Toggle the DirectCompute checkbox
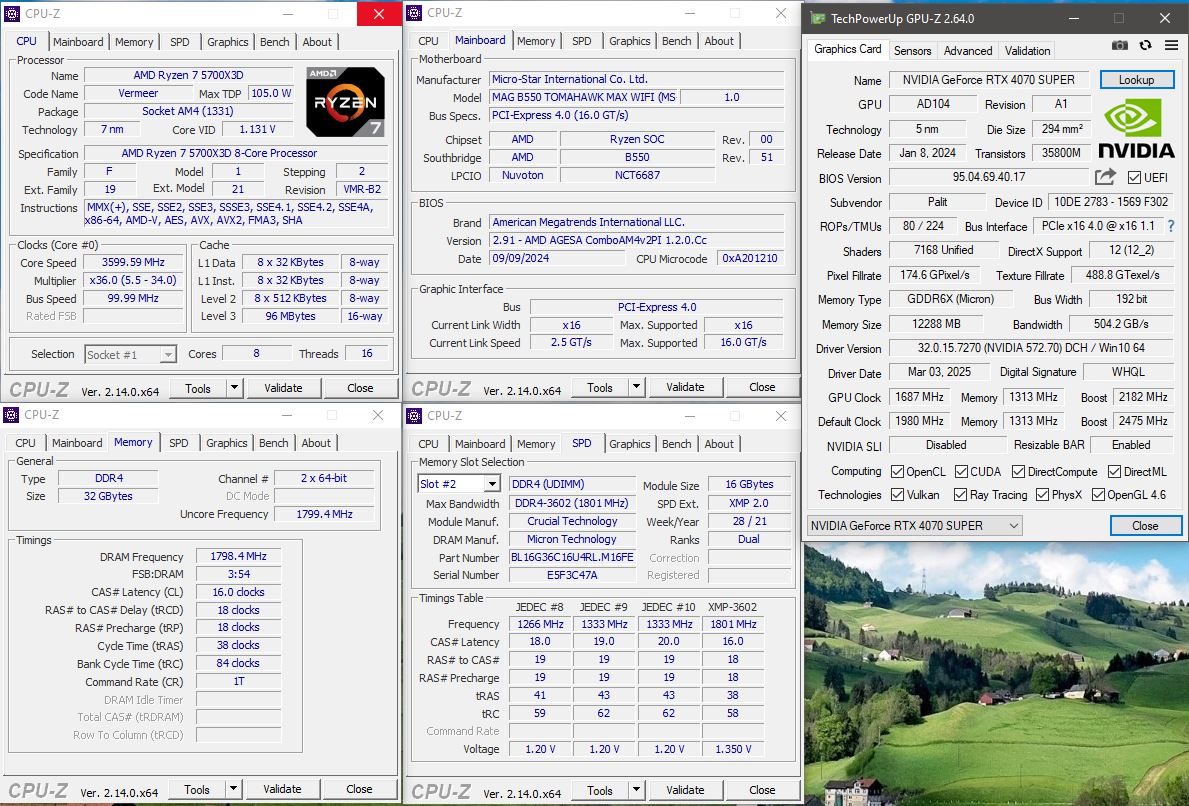This screenshot has height=806, width=1189. coord(1018,472)
